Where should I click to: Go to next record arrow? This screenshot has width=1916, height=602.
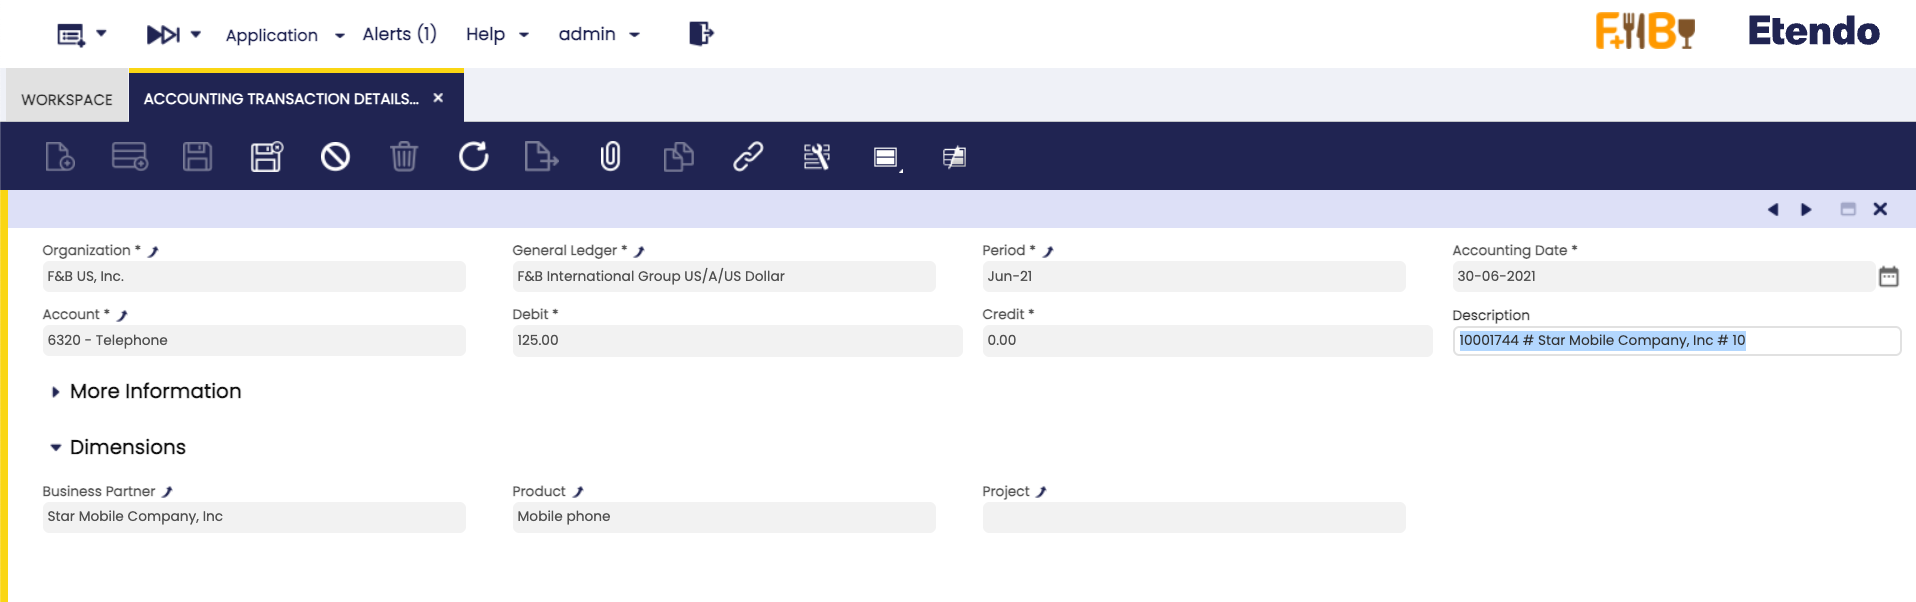point(1806,209)
